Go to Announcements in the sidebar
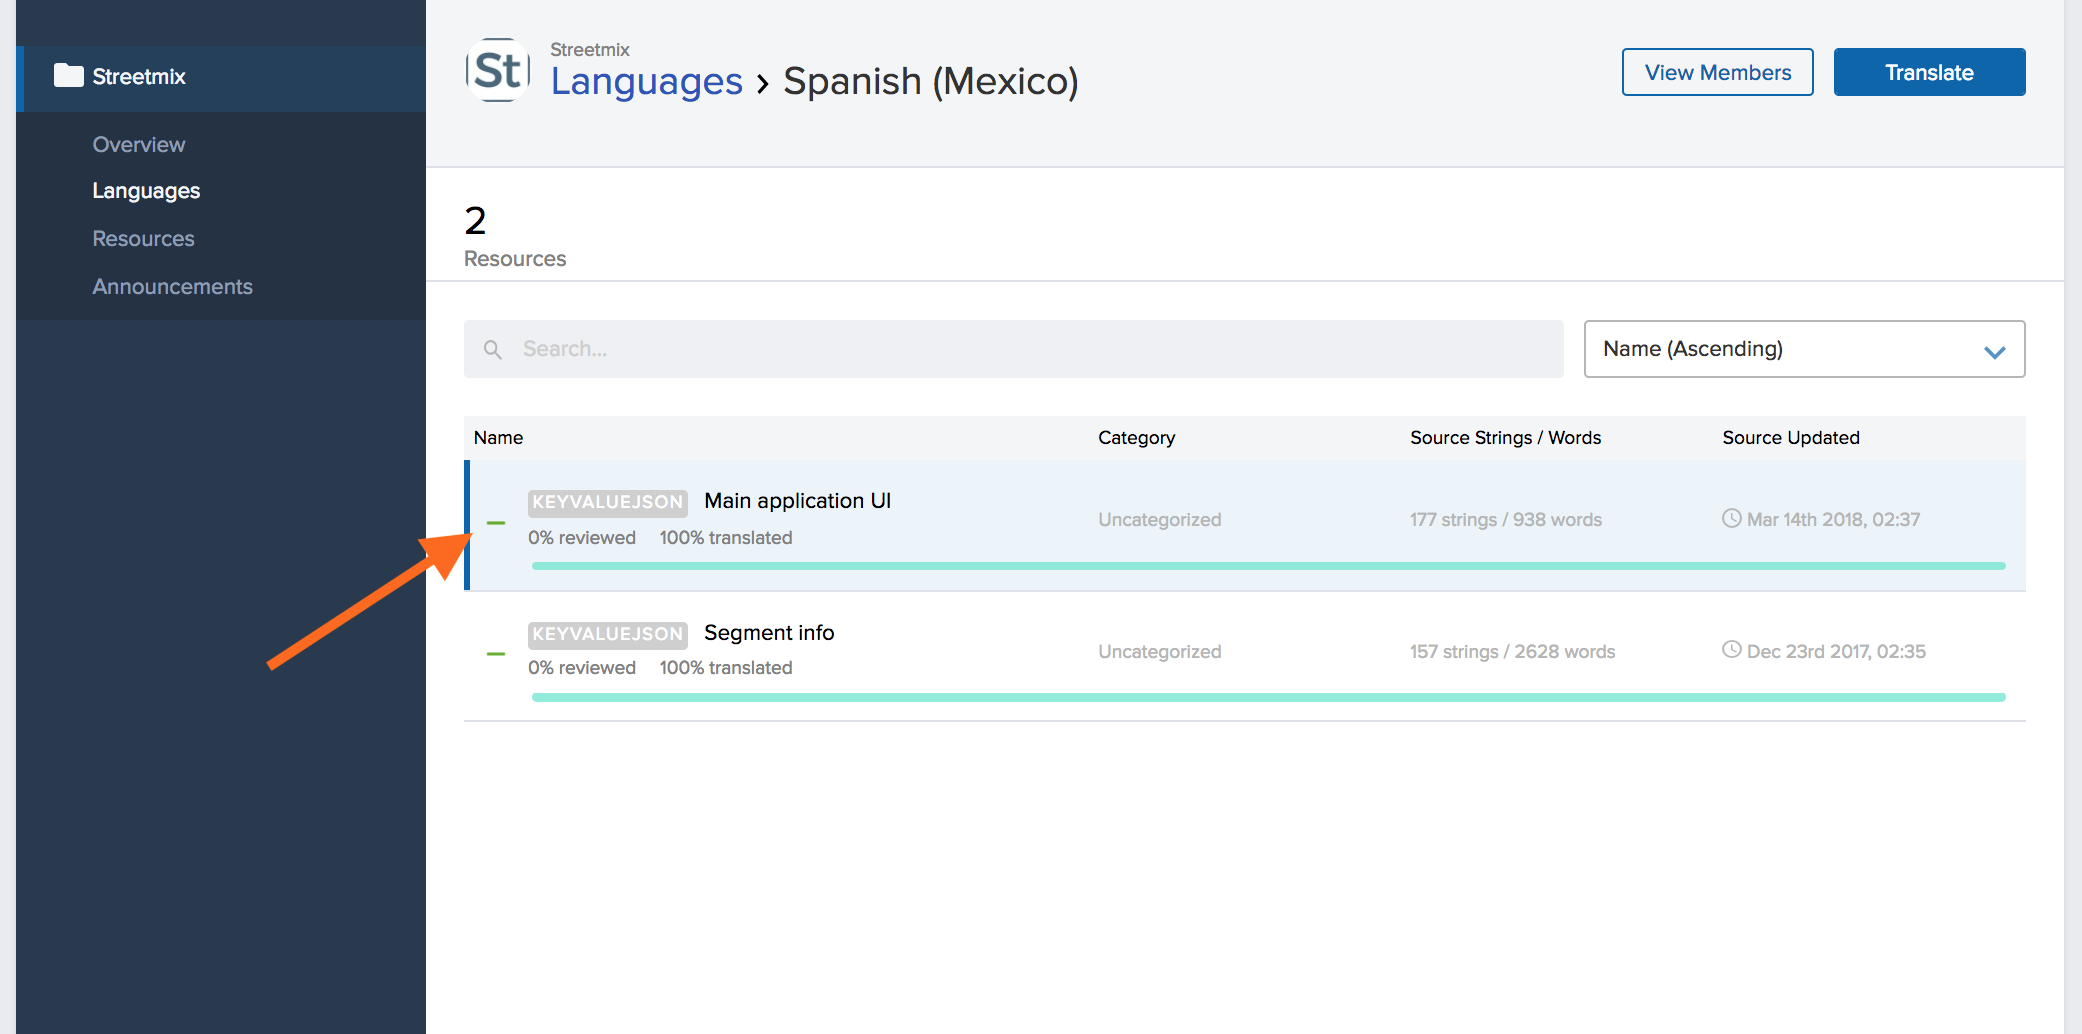The image size is (2082, 1034). point(173,286)
